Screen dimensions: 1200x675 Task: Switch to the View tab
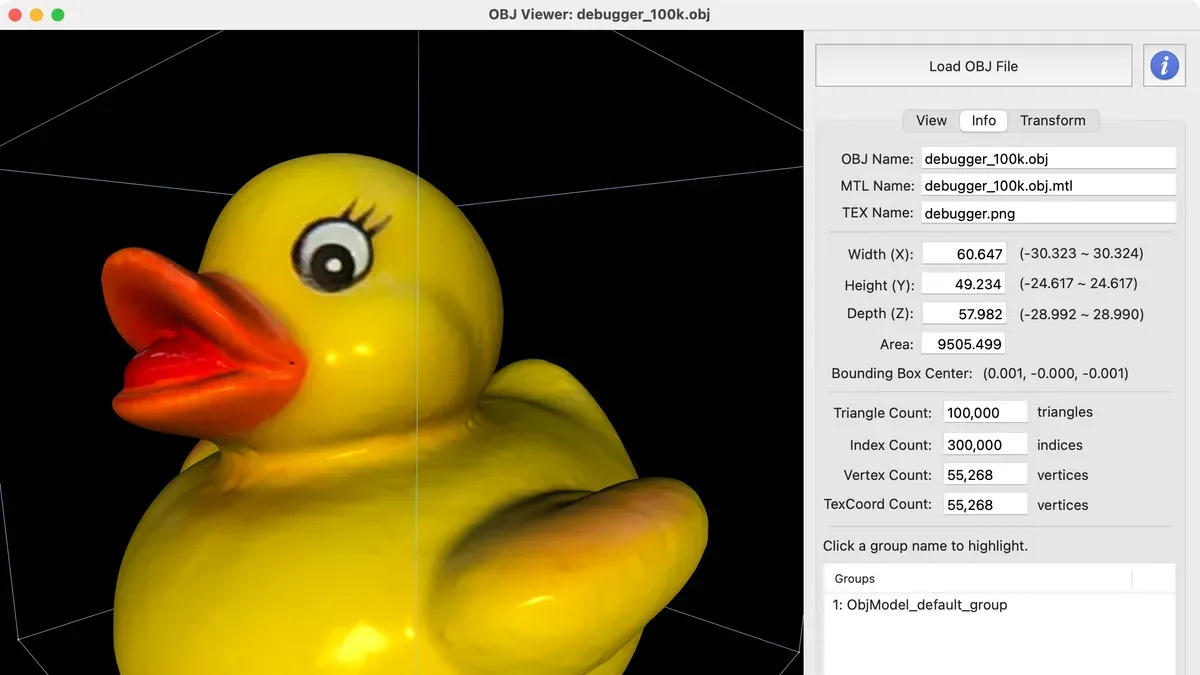tap(931, 120)
